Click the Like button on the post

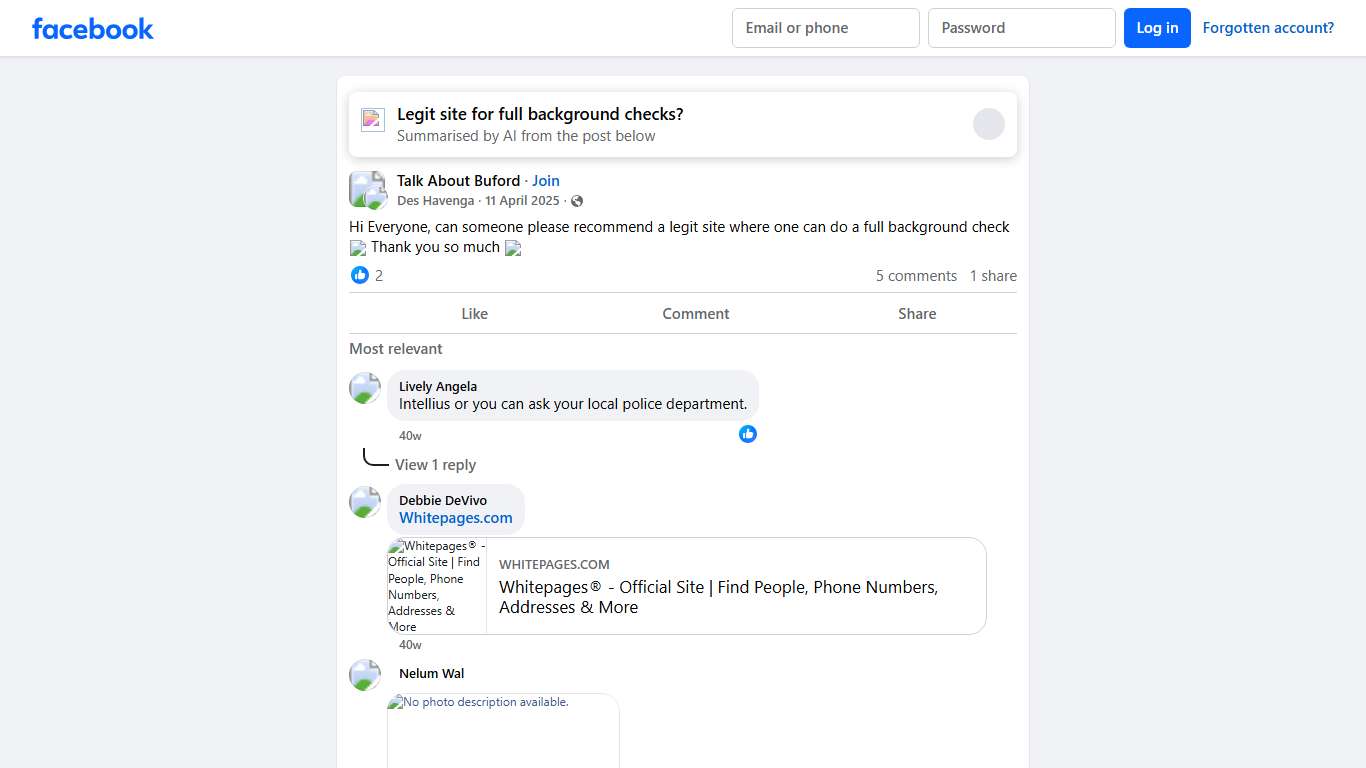[474, 313]
